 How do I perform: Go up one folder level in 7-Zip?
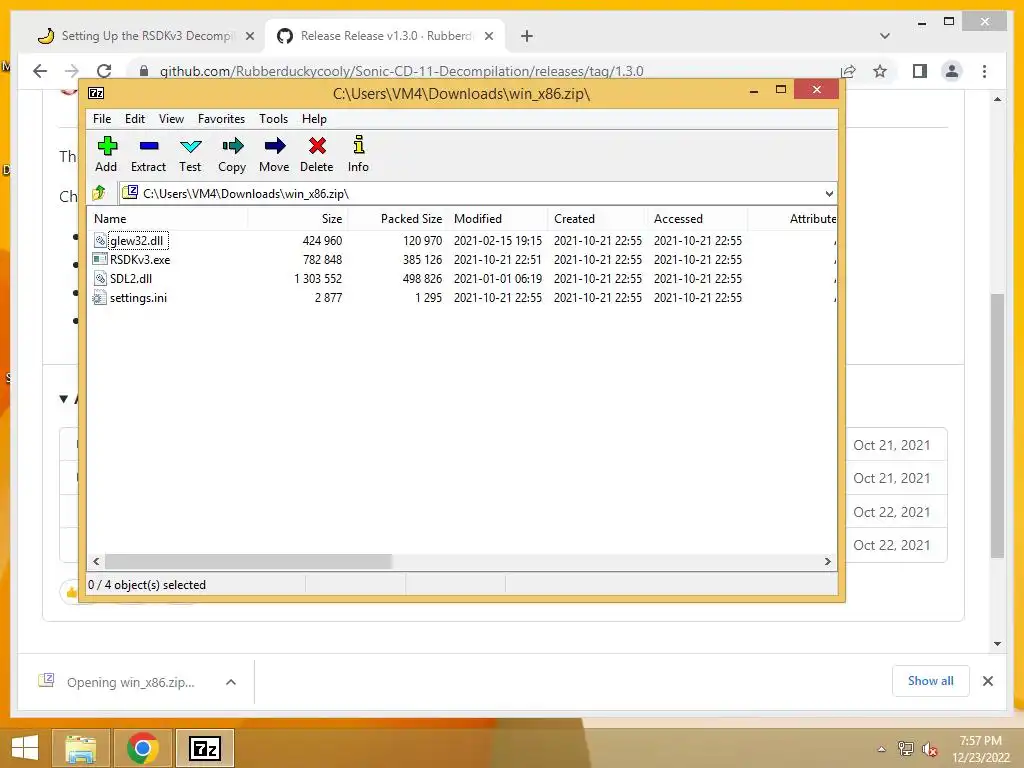pos(99,193)
